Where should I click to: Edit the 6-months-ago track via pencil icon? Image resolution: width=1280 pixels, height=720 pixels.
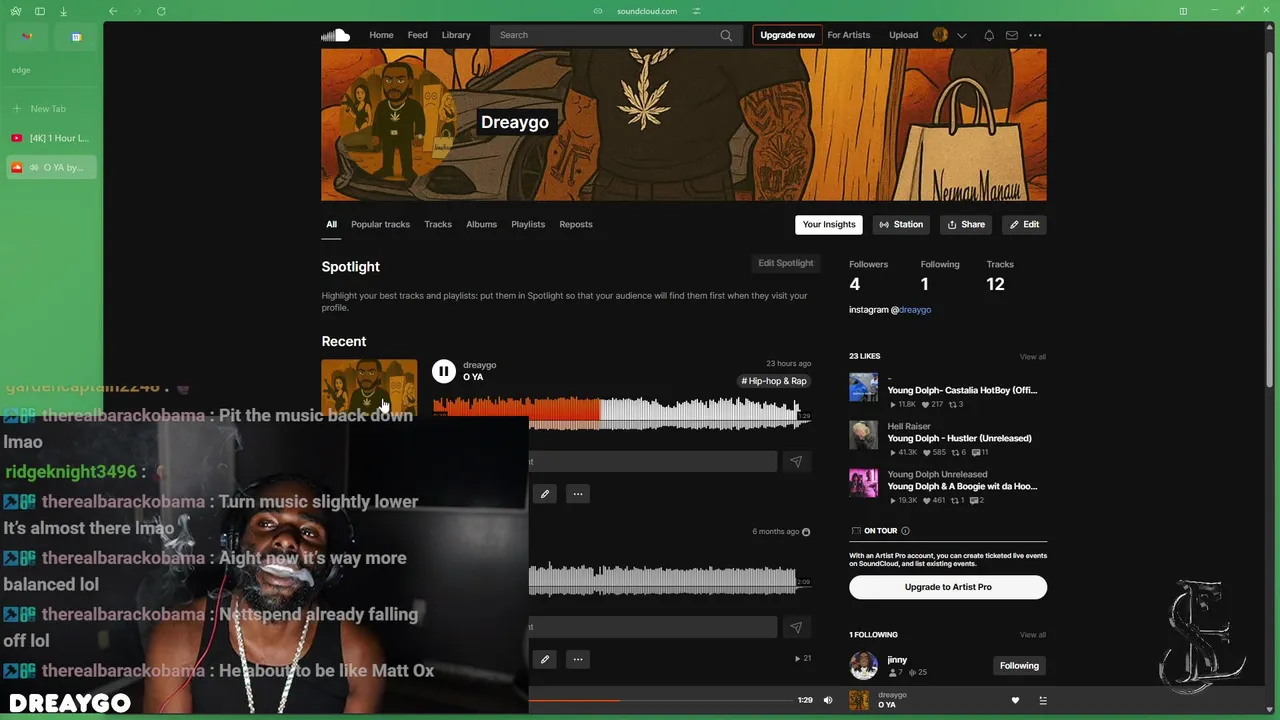pos(545,660)
